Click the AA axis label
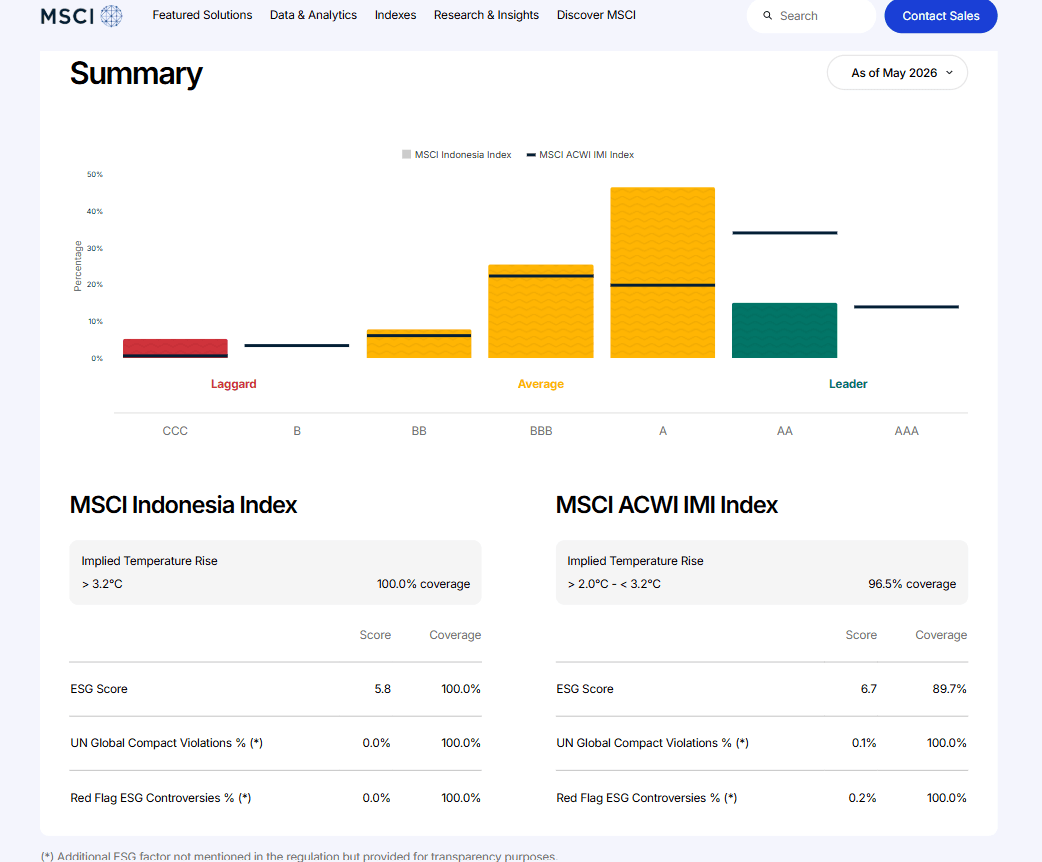 coord(785,431)
